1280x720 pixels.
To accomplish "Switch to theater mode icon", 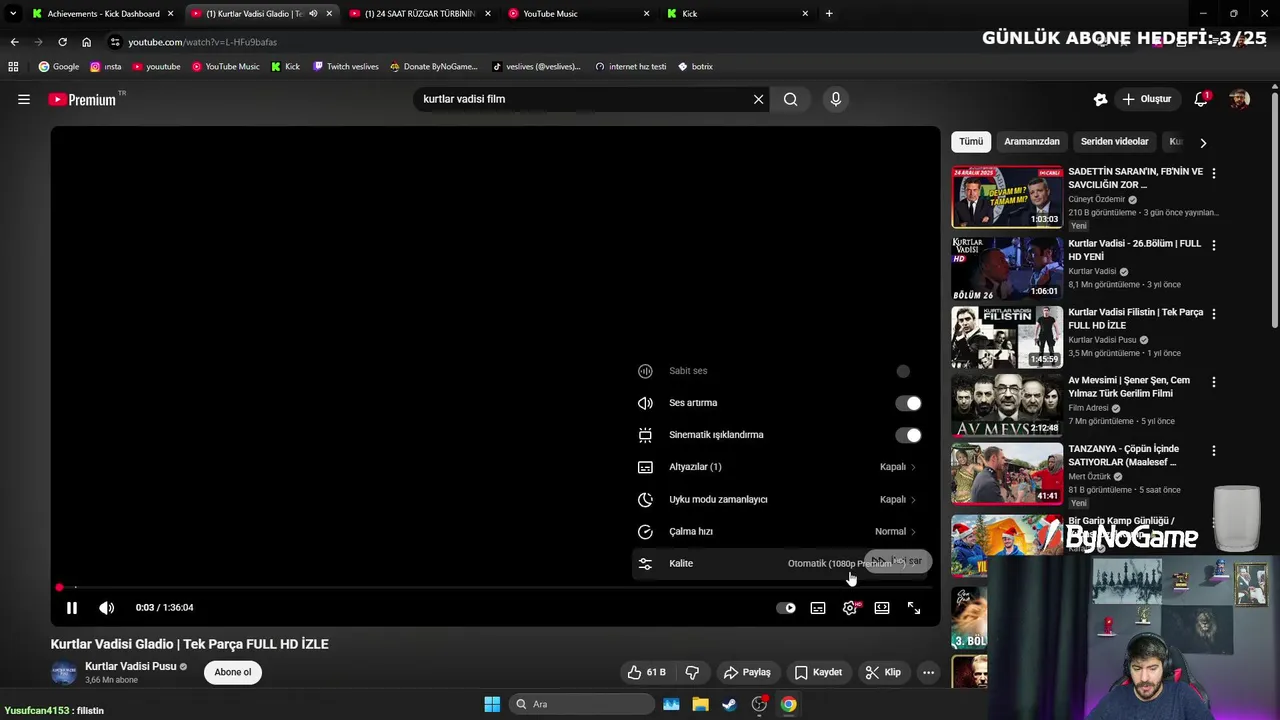I will (882, 608).
